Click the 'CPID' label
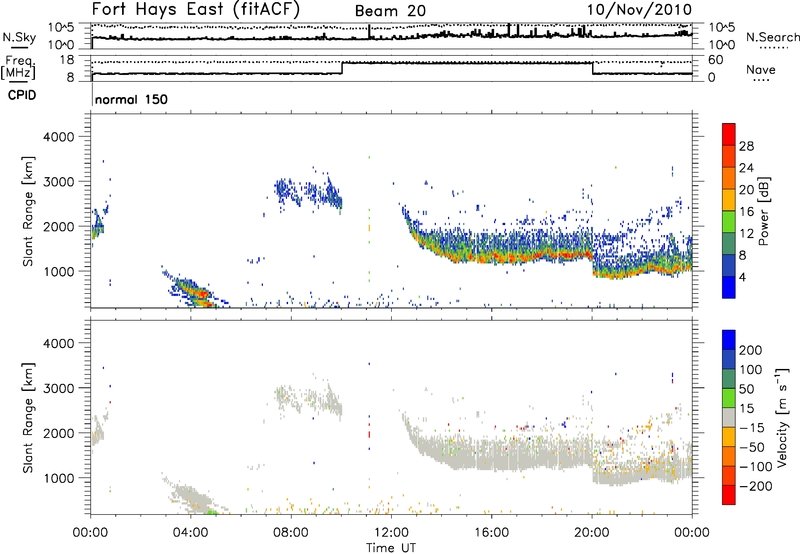The height and width of the screenshot is (554, 800). [22, 95]
